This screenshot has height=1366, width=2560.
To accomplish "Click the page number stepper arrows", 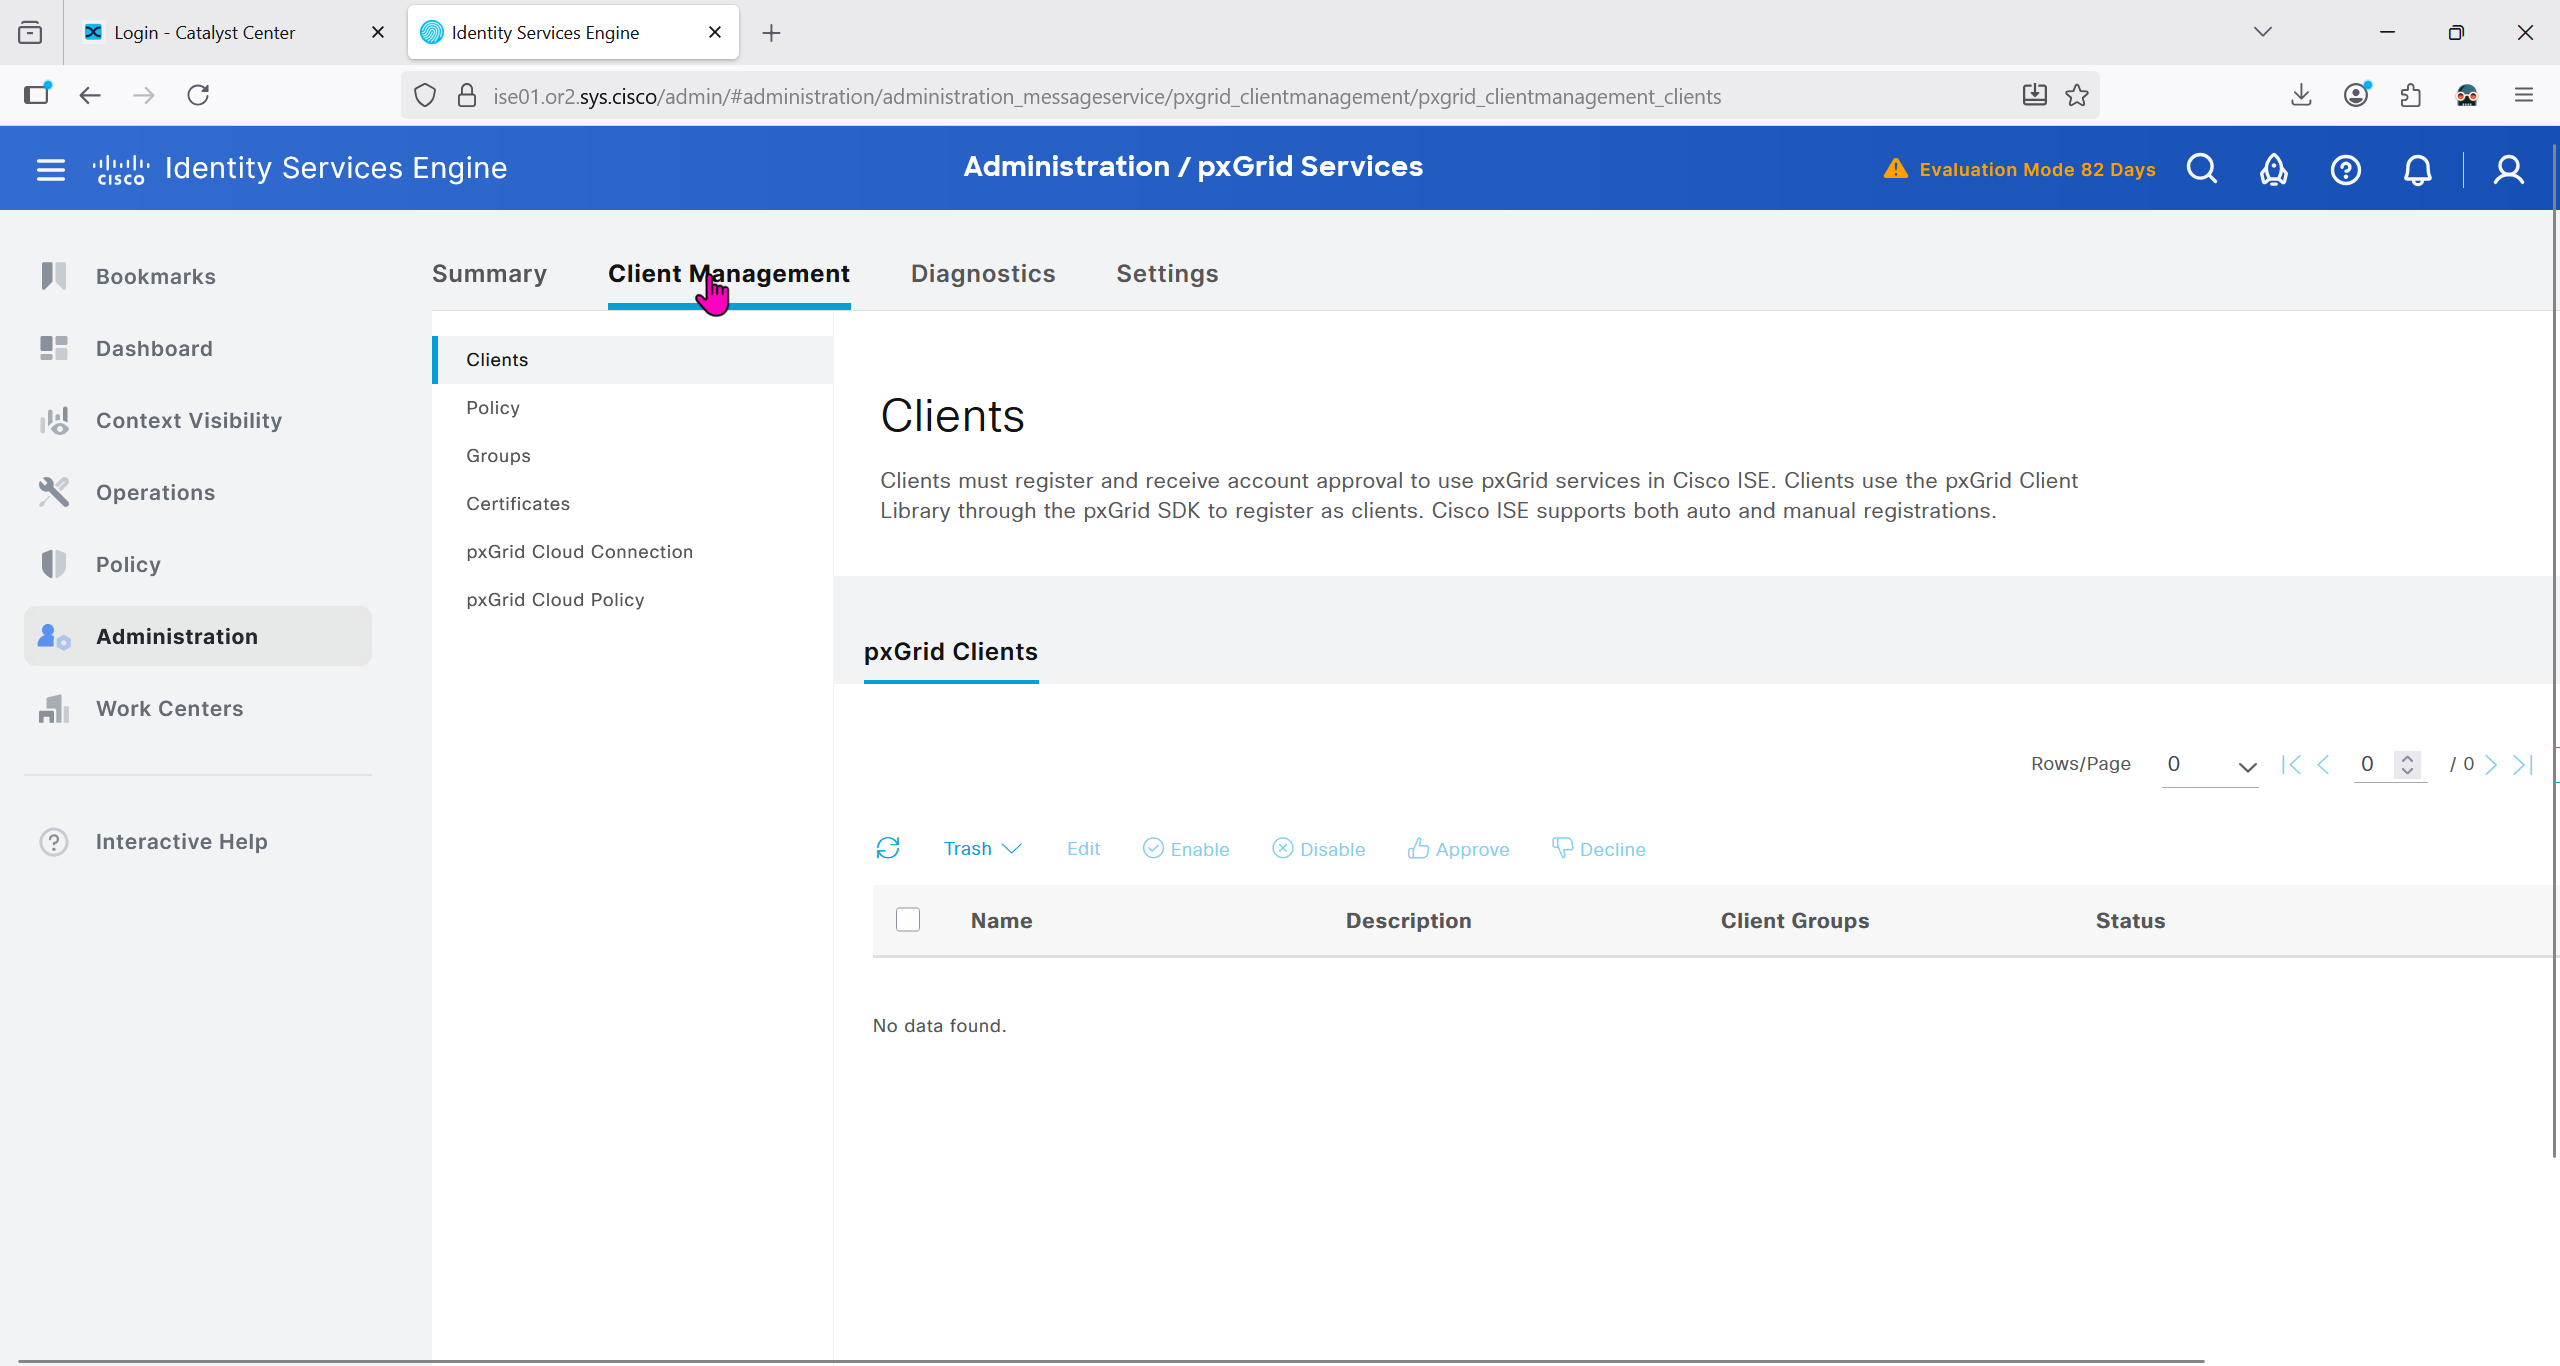I will tap(2407, 765).
